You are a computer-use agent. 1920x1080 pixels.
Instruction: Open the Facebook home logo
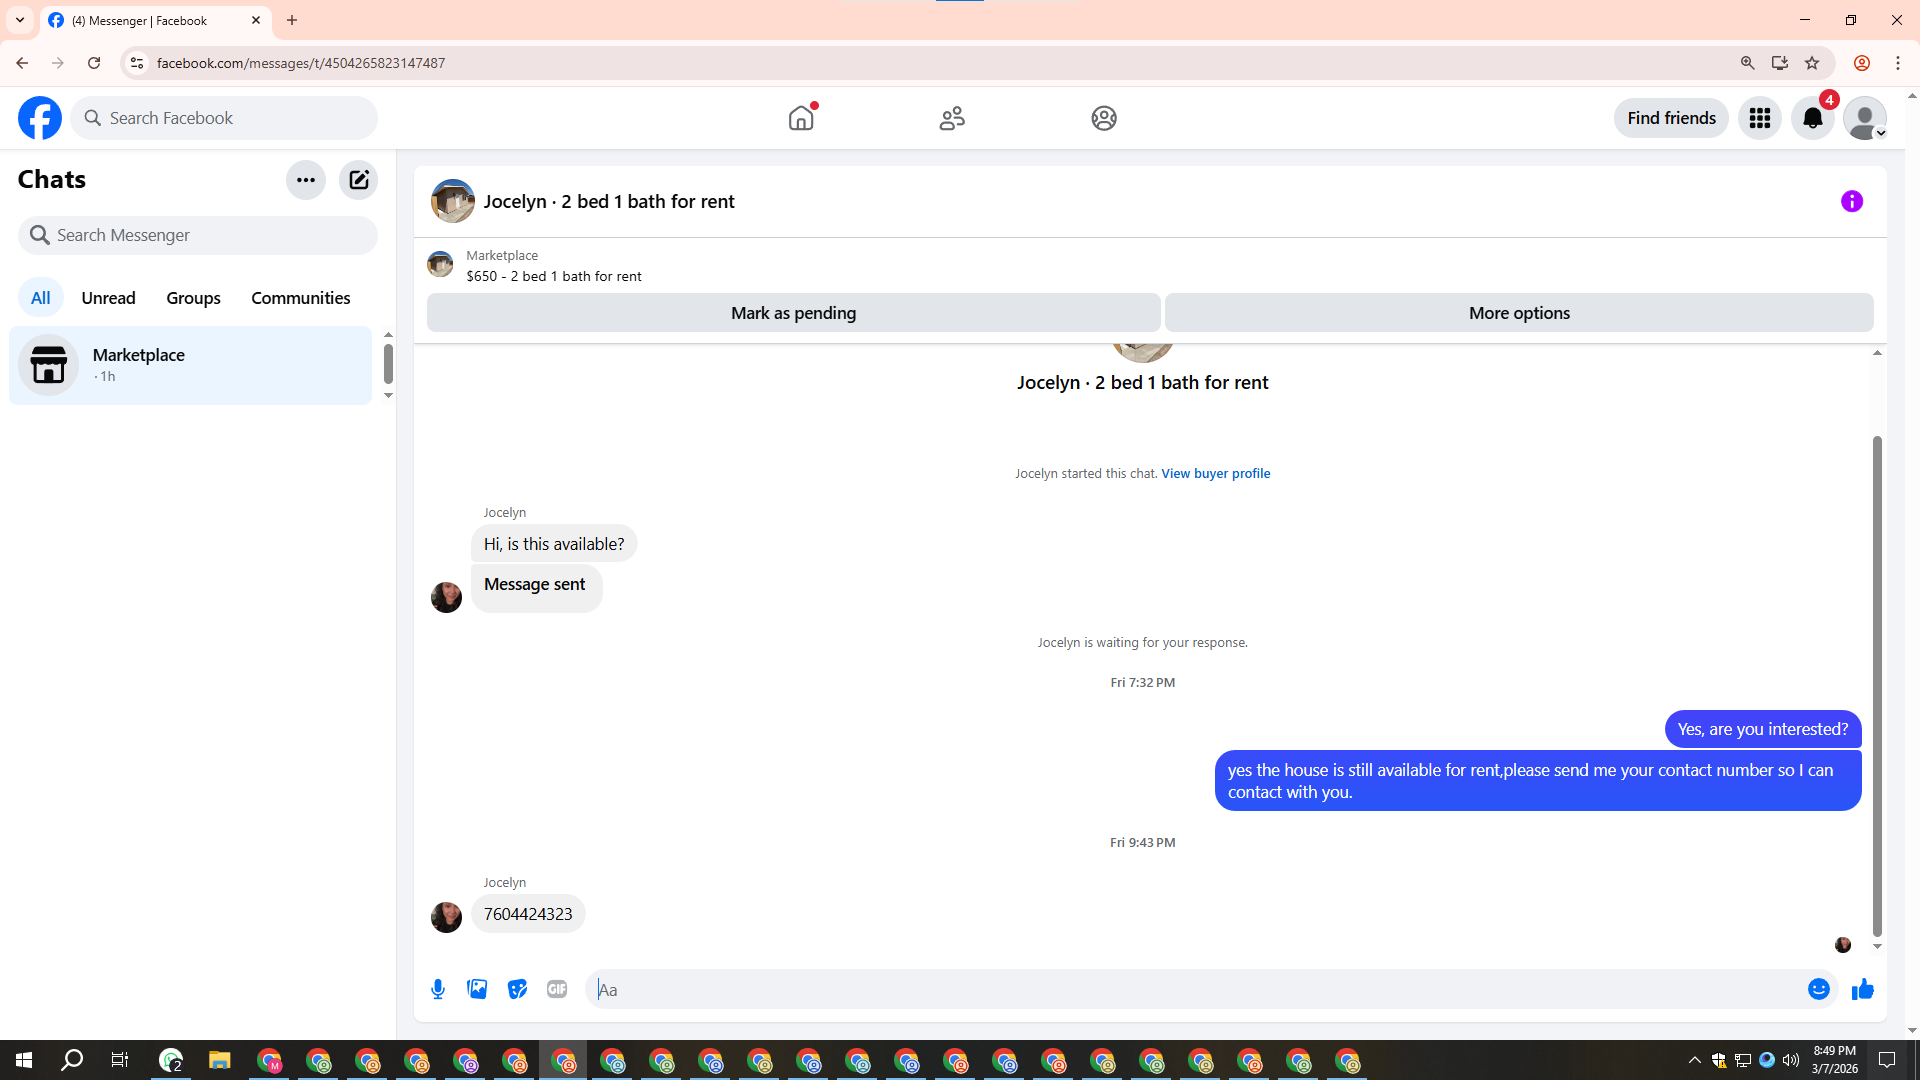[40, 118]
